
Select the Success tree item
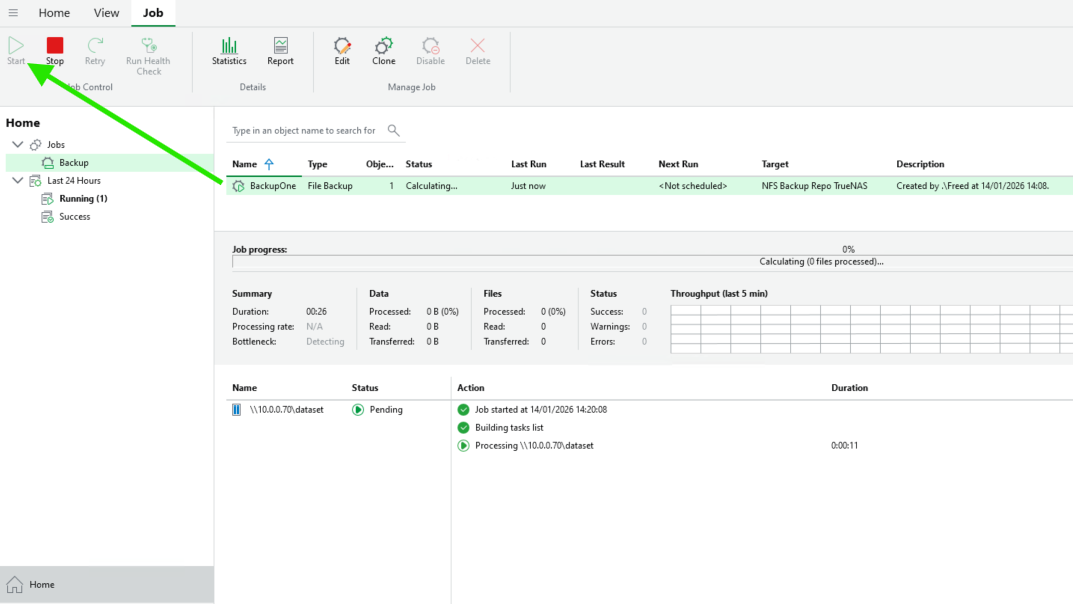(74, 217)
